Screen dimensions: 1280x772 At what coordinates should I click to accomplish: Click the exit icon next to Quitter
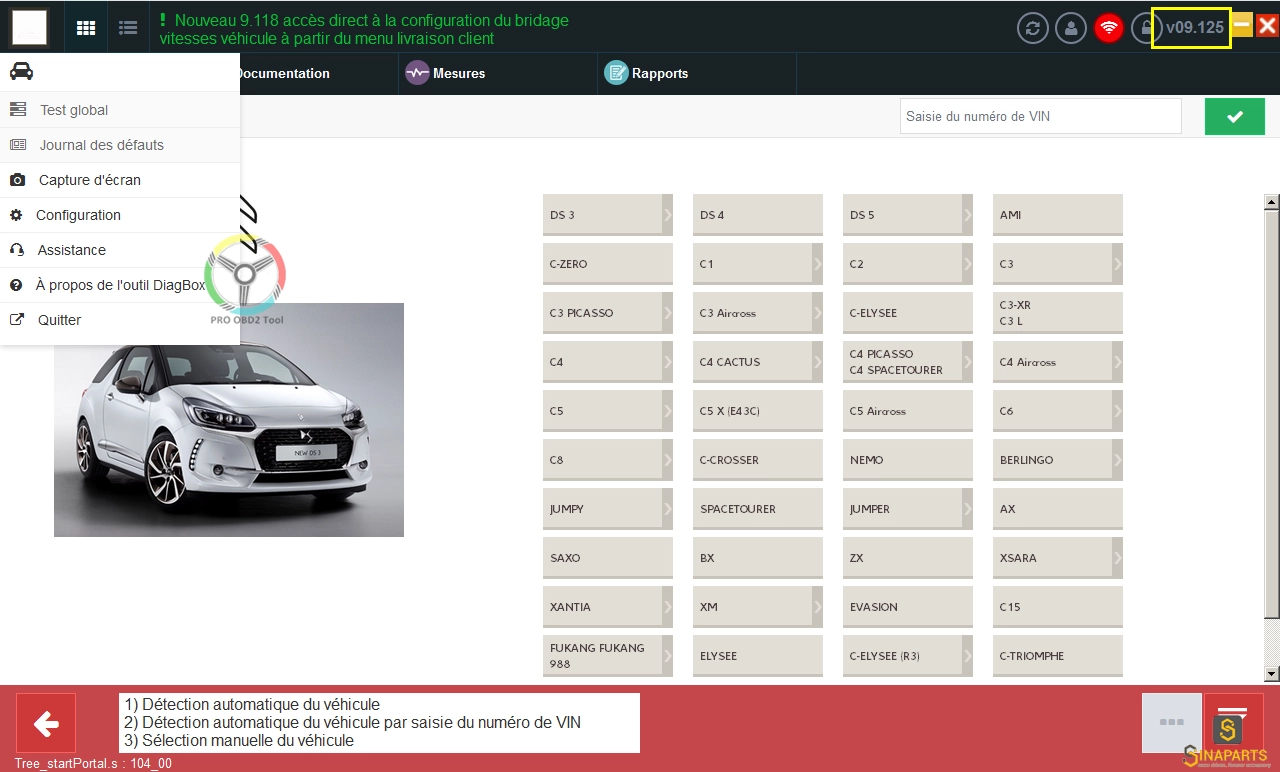click(17, 320)
